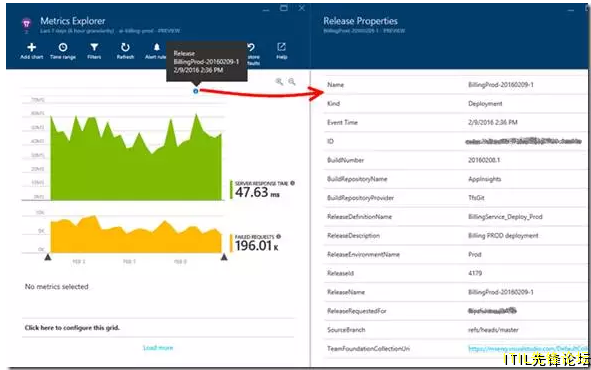591x370 pixels.
Task: Refresh the Metrics Explorer data
Action: 125,47
